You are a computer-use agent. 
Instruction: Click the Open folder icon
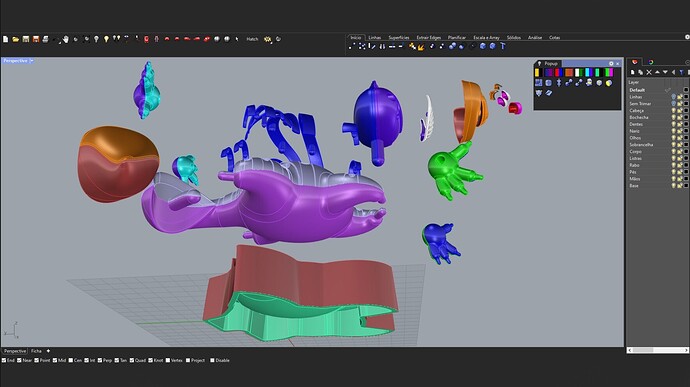tap(15, 39)
